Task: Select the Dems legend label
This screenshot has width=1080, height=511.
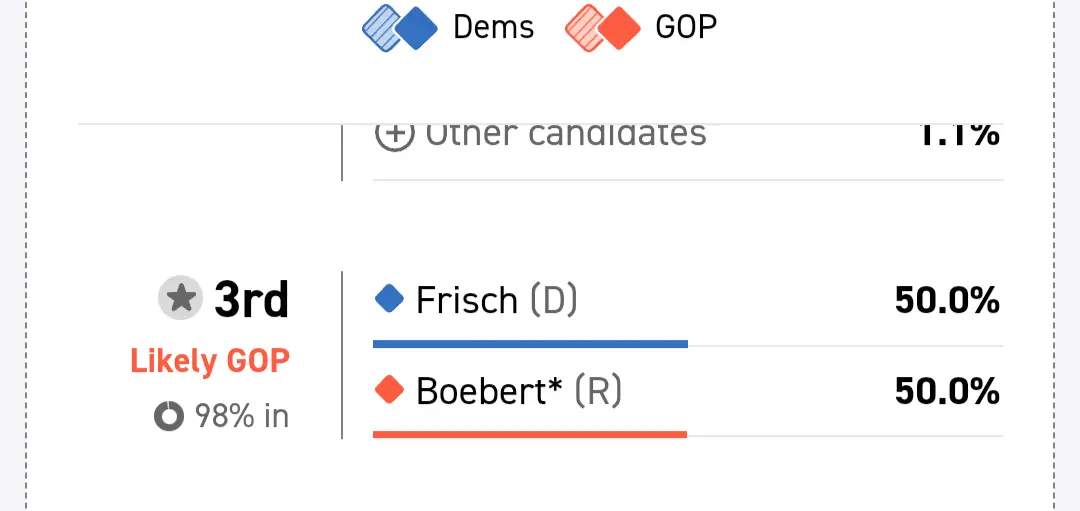Action: 493,28
